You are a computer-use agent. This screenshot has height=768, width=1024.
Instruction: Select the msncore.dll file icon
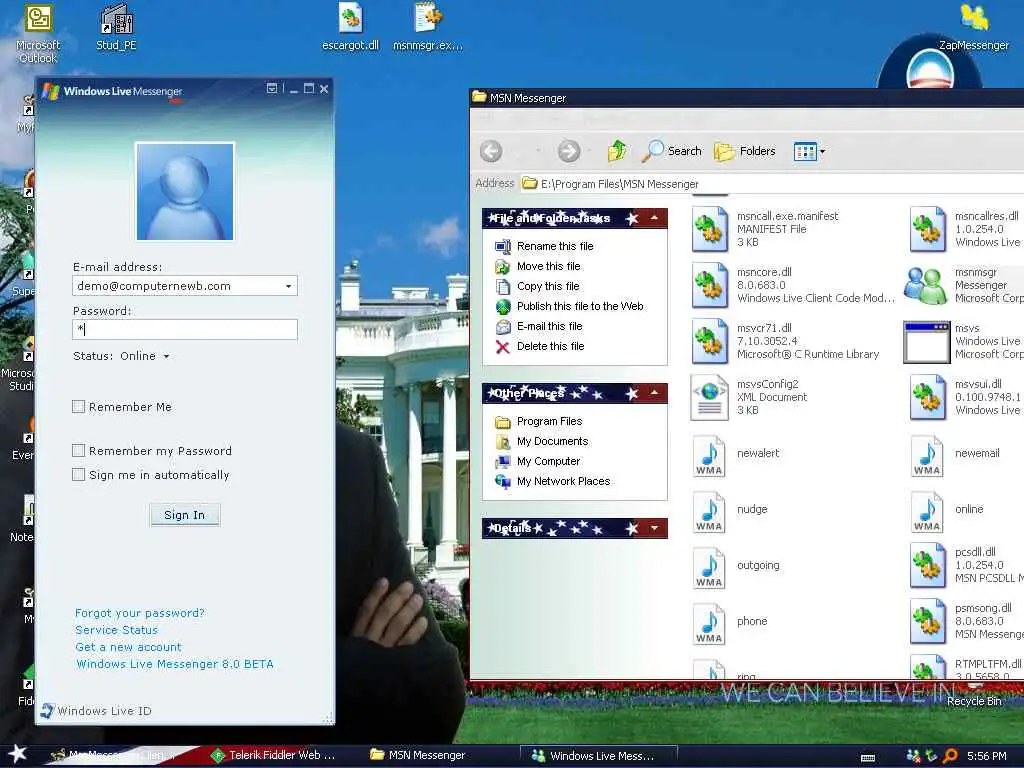coord(710,285)
